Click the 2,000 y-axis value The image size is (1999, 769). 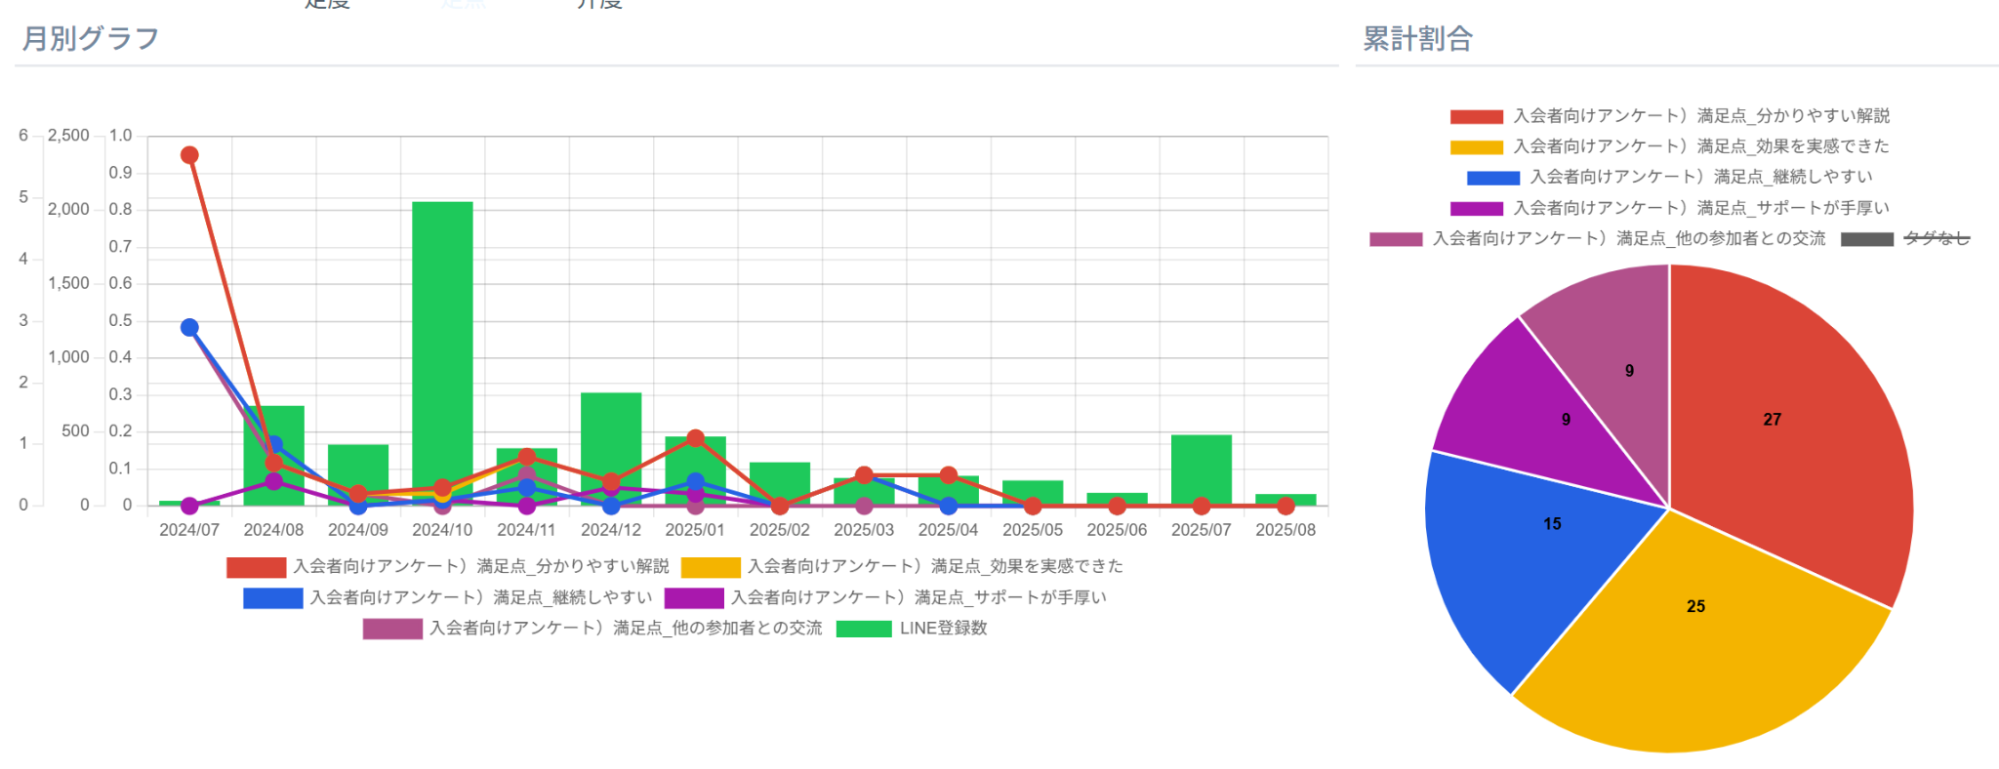pos(69,209)
